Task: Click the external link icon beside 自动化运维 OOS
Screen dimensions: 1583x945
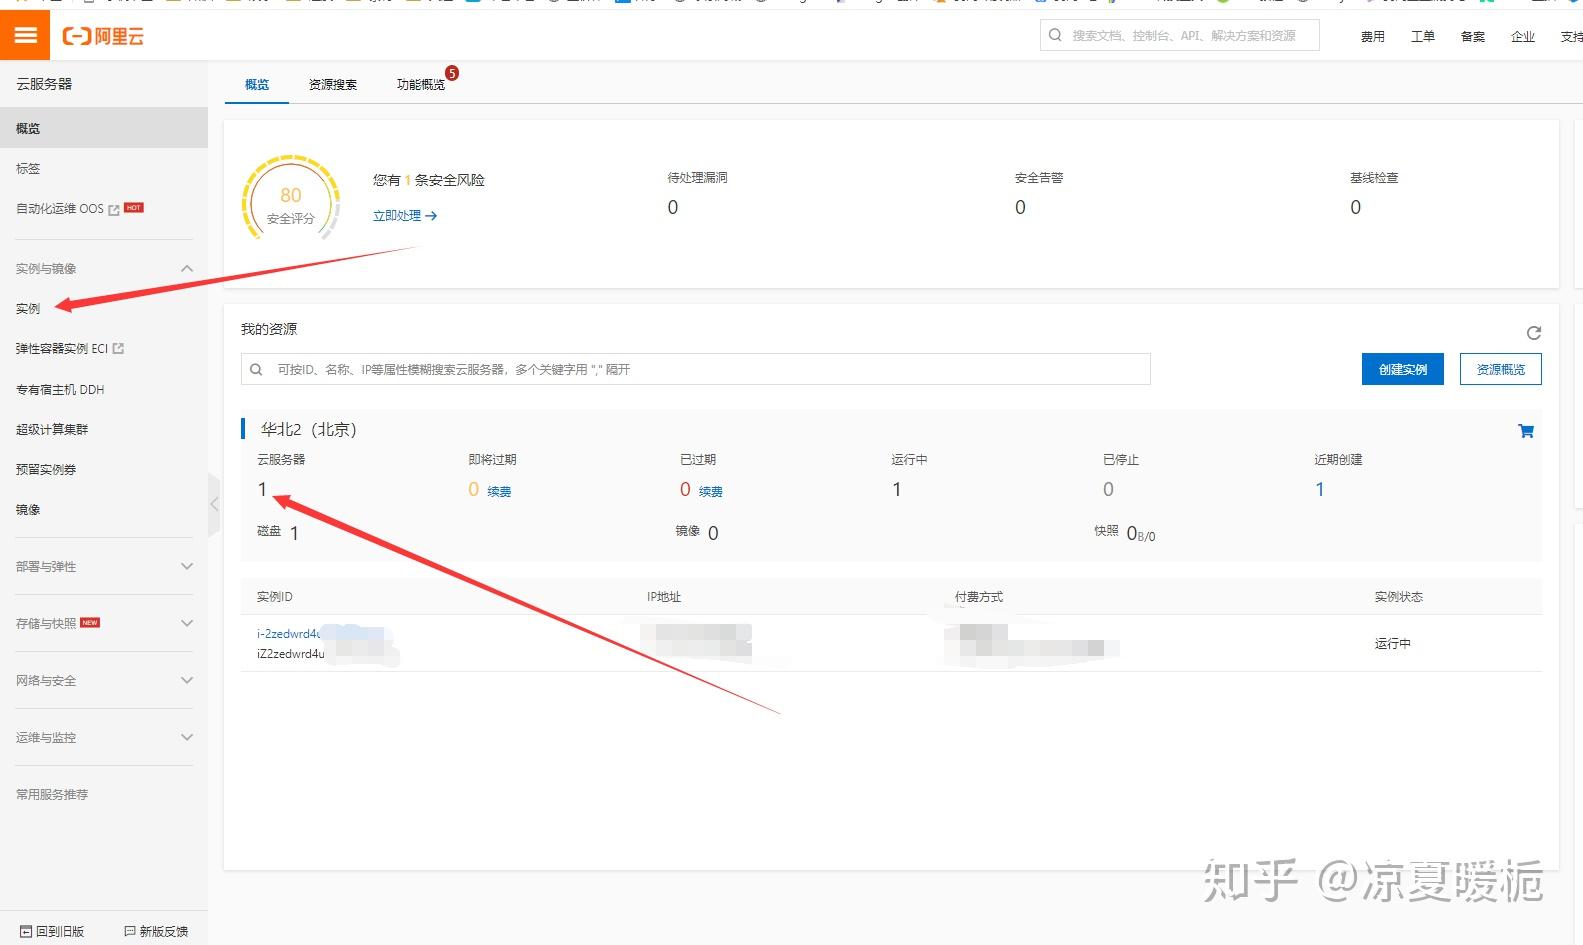Action: 114,209
